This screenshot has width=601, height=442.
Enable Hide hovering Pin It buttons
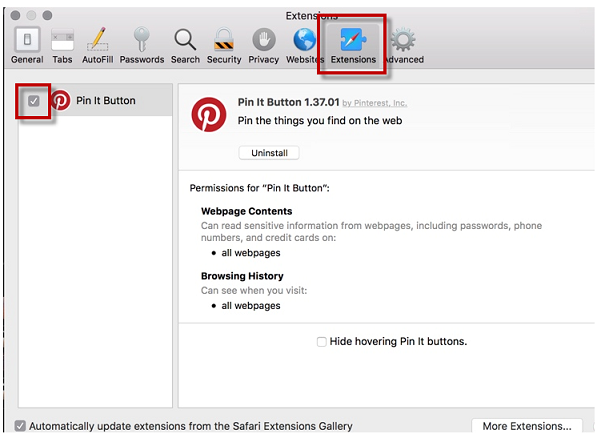pos(322,341)
